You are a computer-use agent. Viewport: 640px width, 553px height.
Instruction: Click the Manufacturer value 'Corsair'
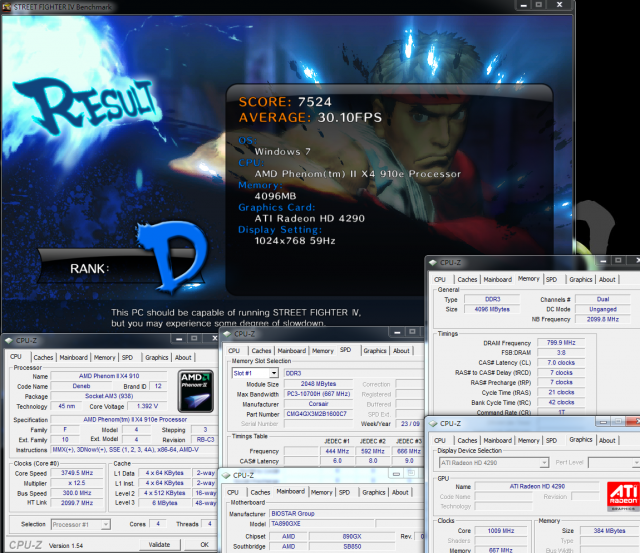tap(318, 404)
